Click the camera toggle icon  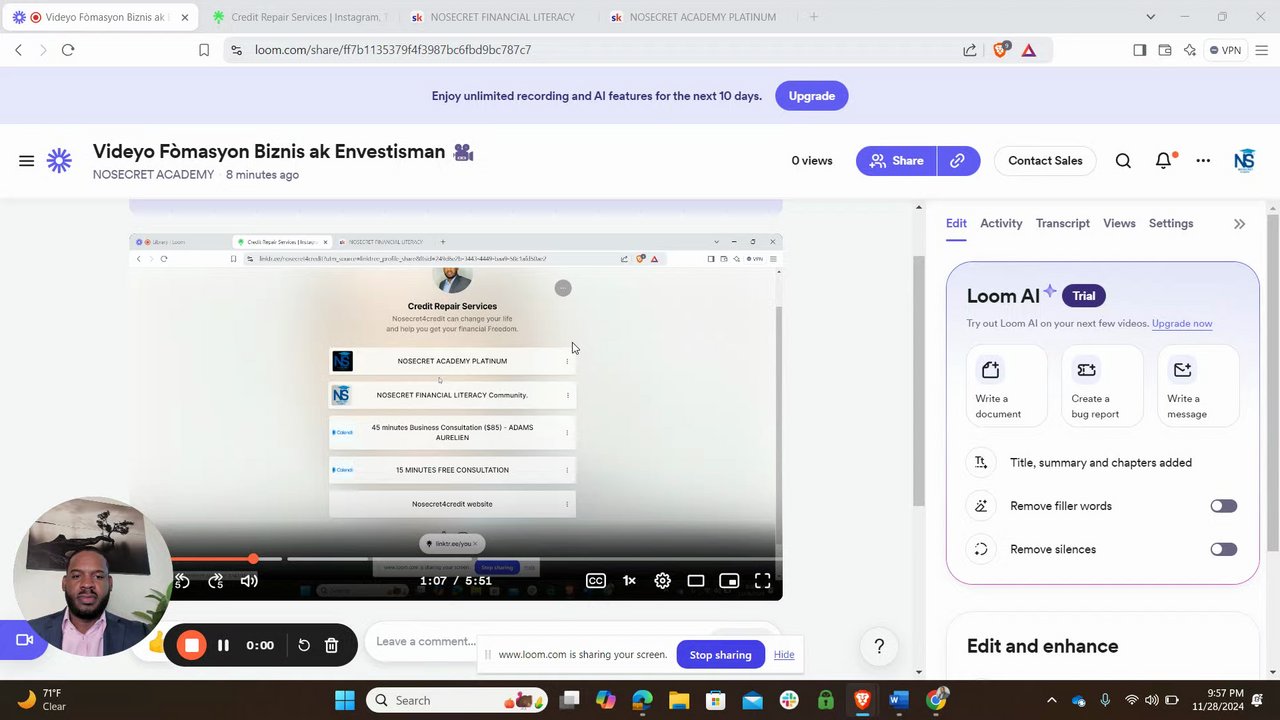pos(24,640)
